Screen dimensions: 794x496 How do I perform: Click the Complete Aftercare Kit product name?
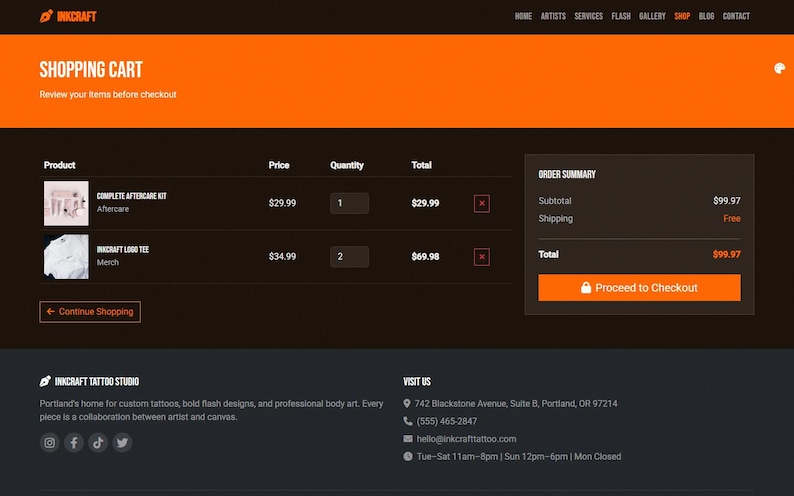132,196
